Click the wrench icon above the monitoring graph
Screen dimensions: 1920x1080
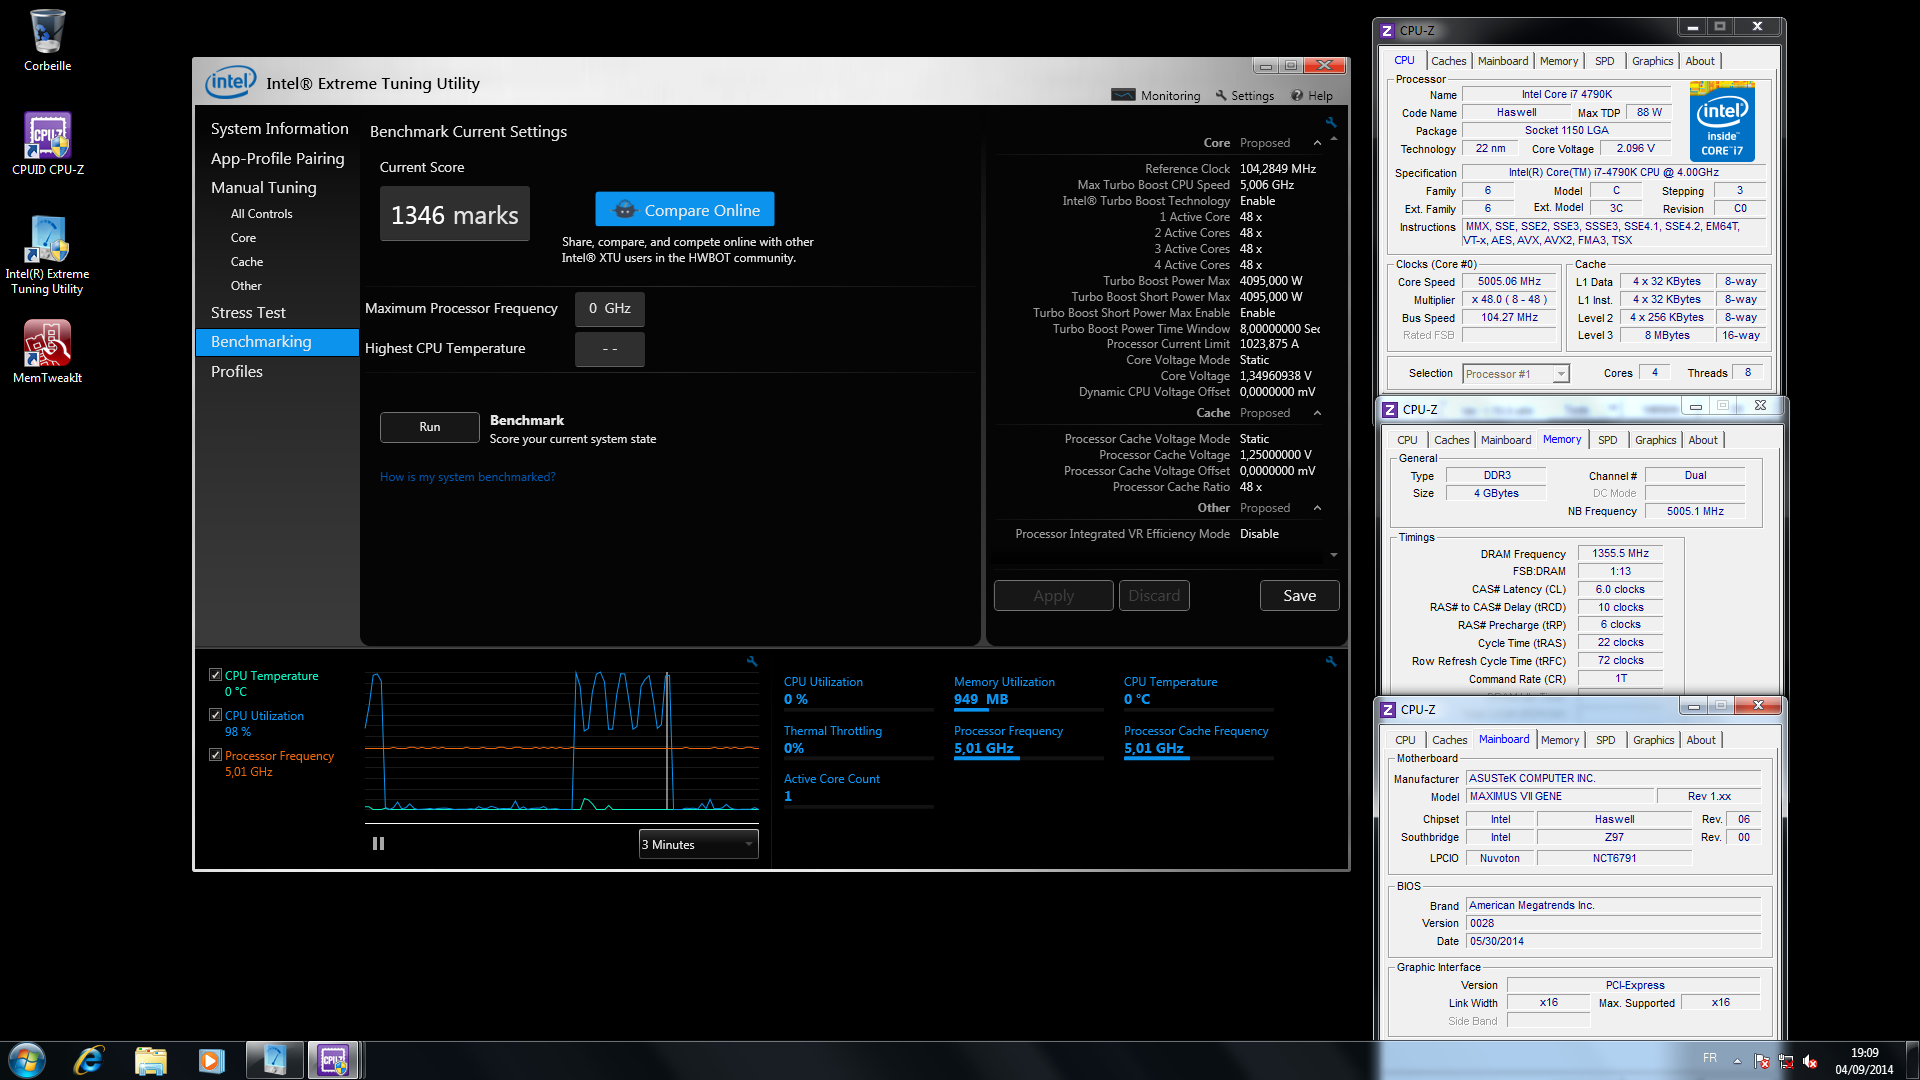[x=752, y=661]
